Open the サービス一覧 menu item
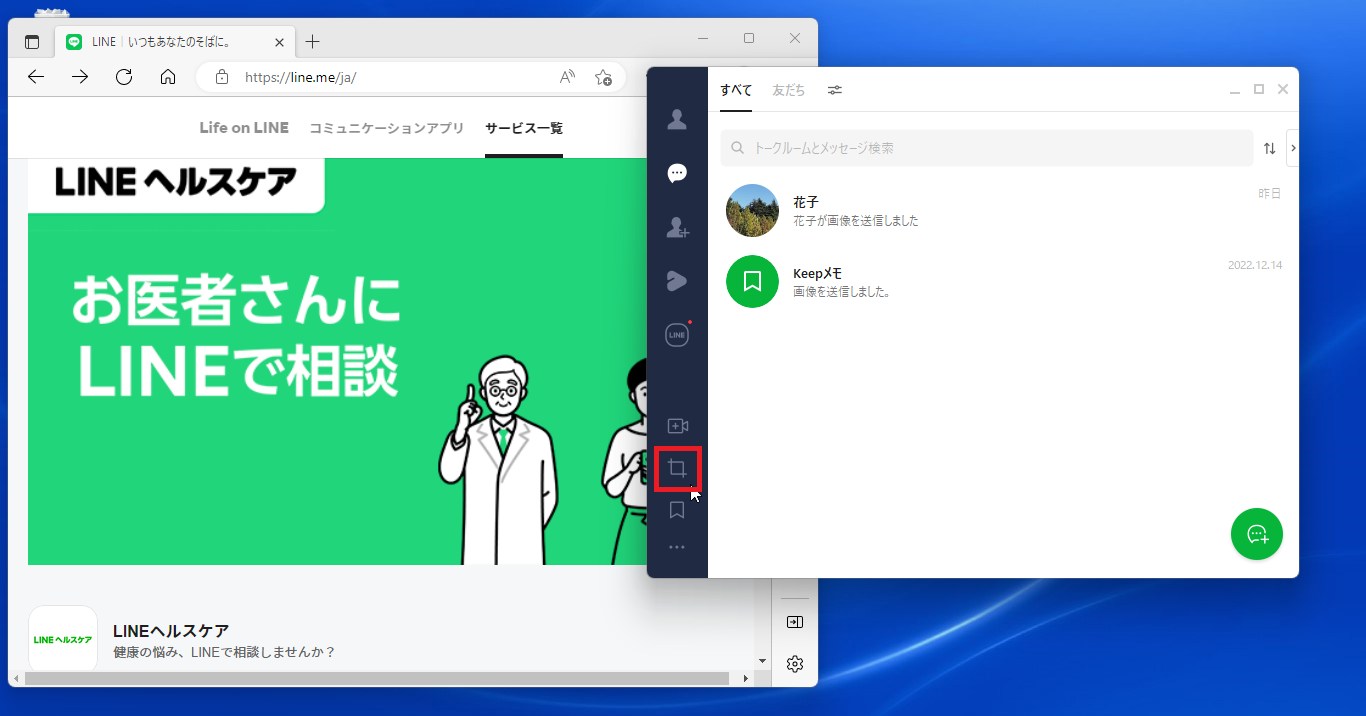1366x716 pixels. click(523, 128)
